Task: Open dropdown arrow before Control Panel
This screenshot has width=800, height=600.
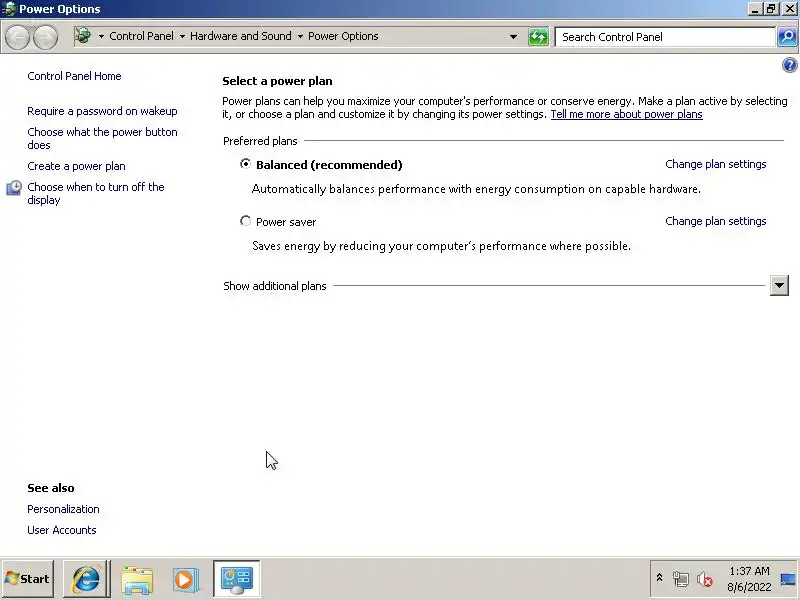Action: [101, 36]
